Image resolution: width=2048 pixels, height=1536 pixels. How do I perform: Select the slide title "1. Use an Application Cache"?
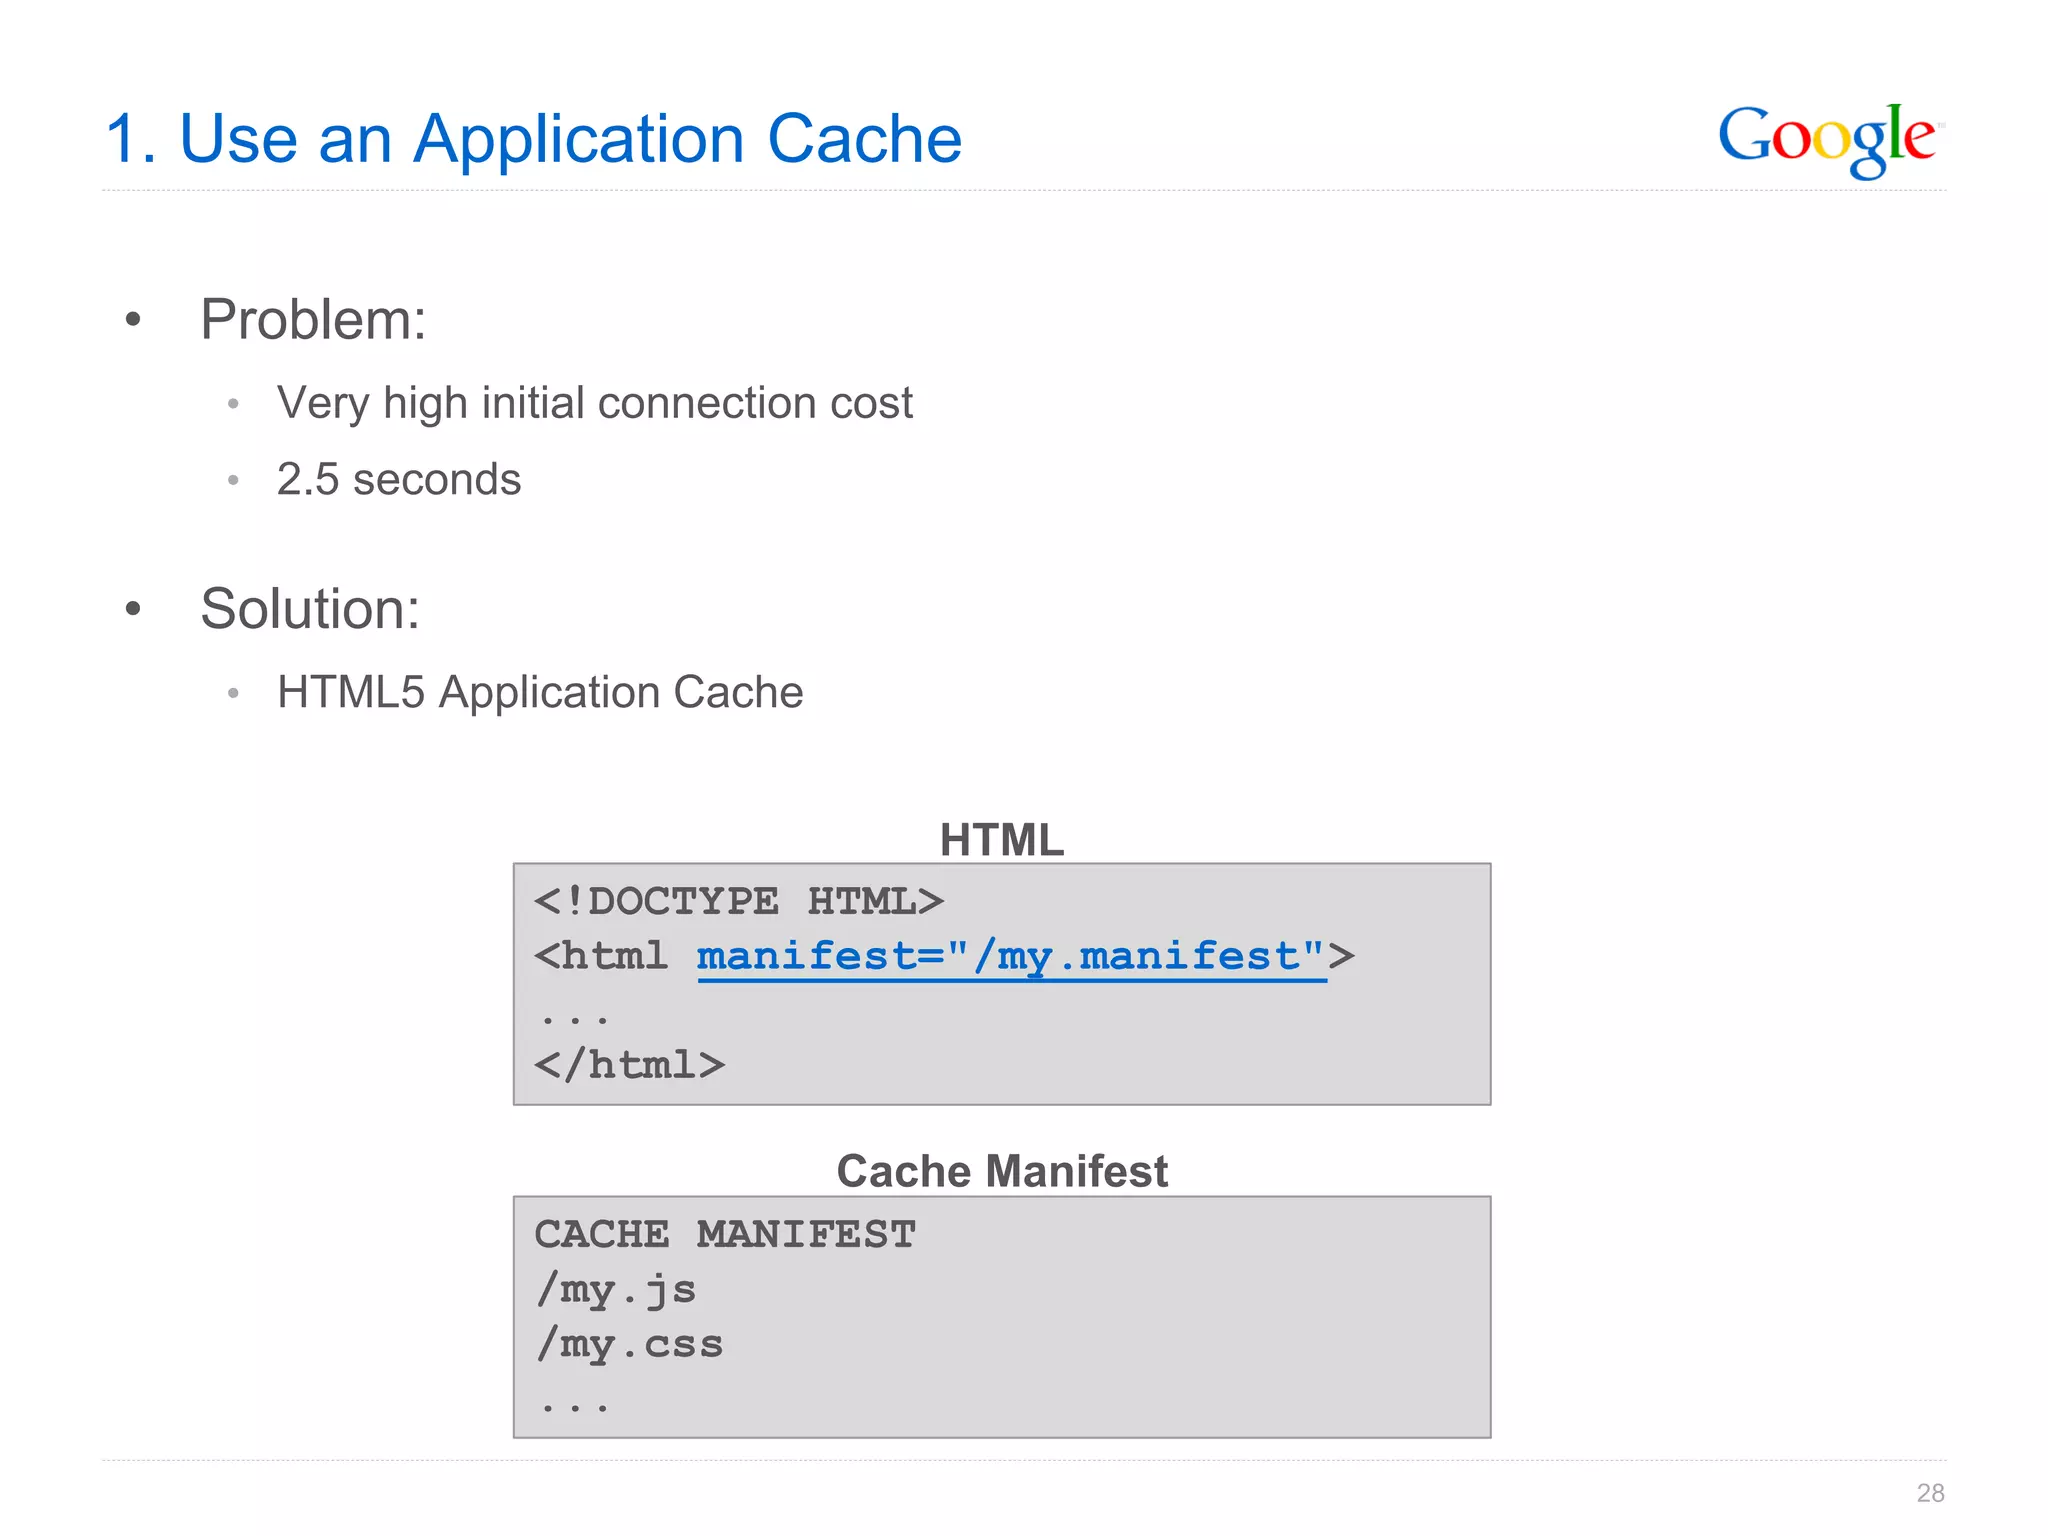click(534, 138)
